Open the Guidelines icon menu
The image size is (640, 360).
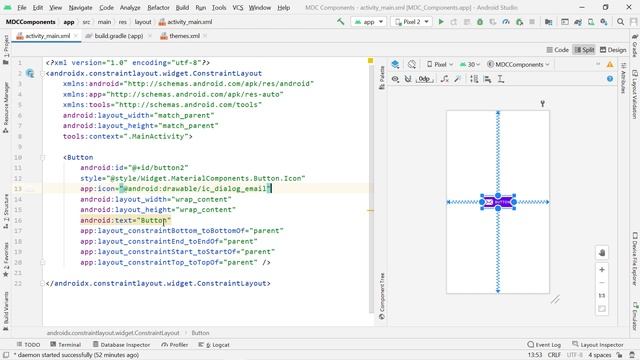[x=500, y=79]
